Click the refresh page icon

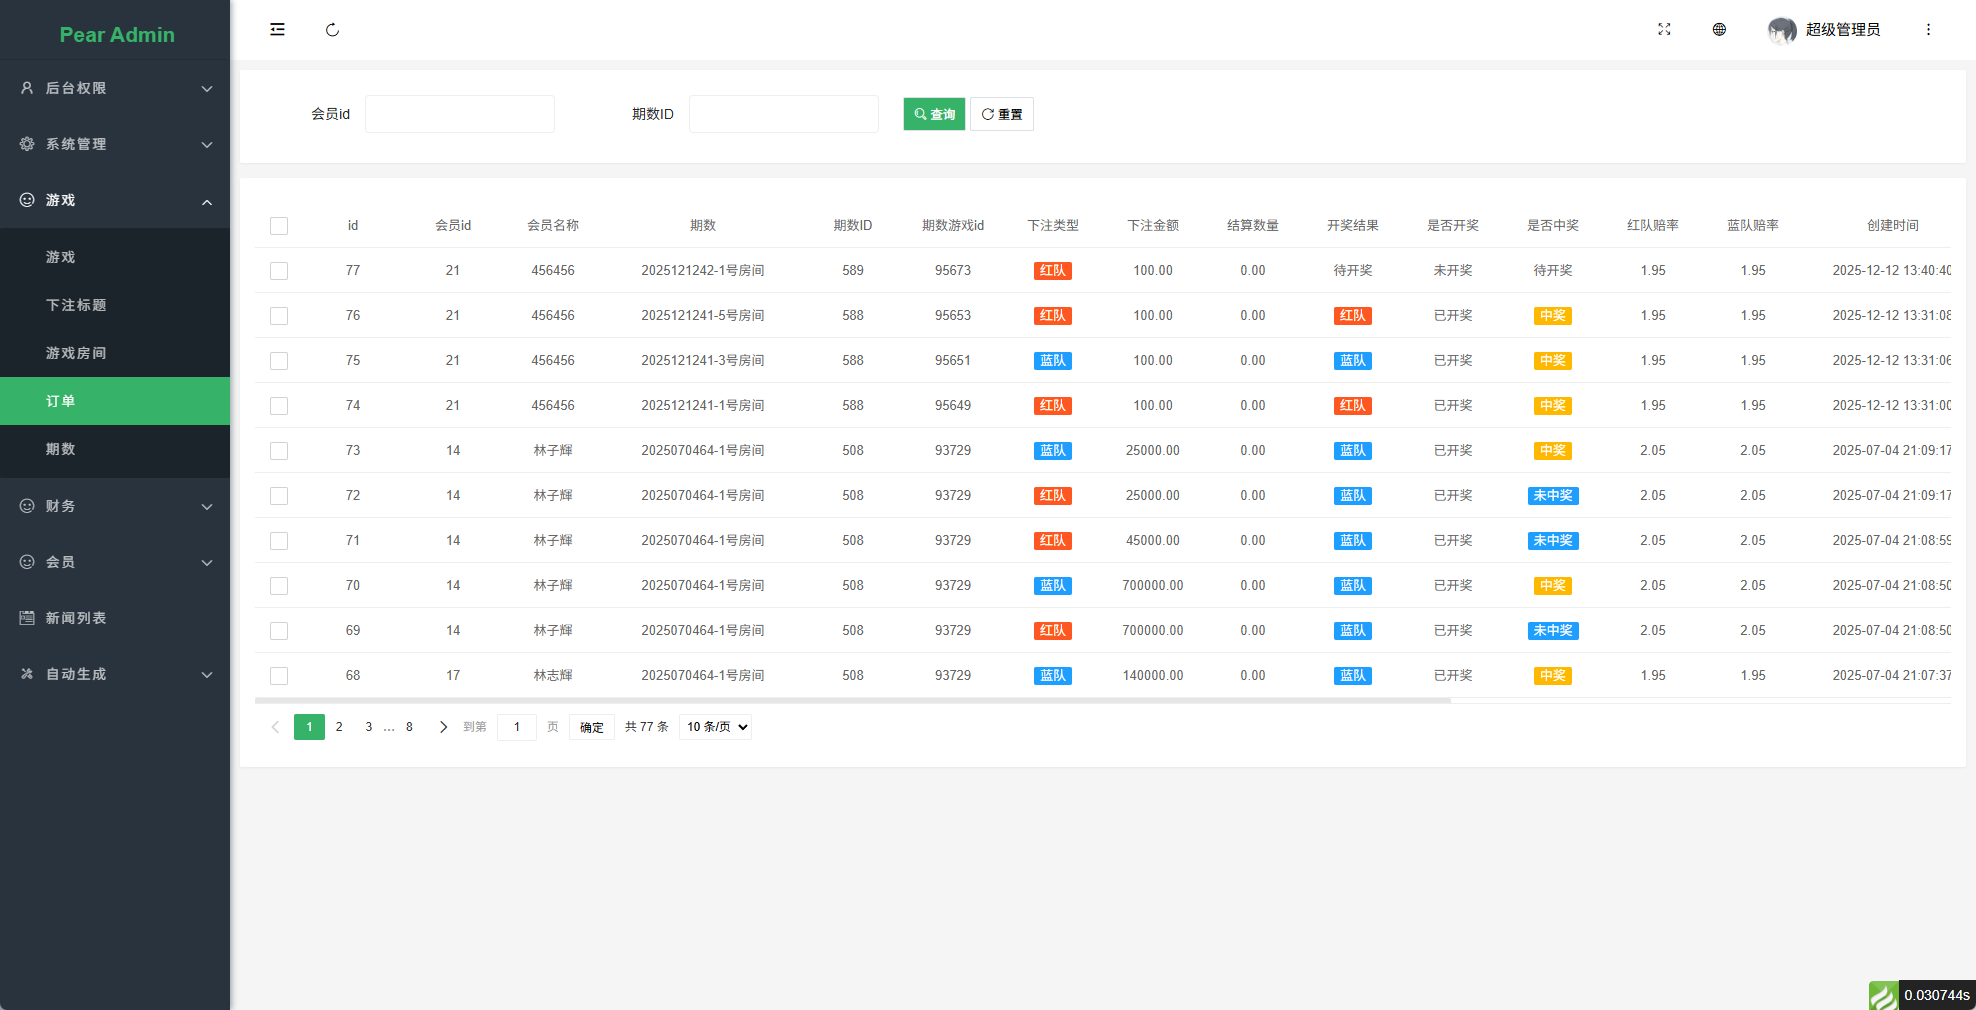(x=332, y=30)
